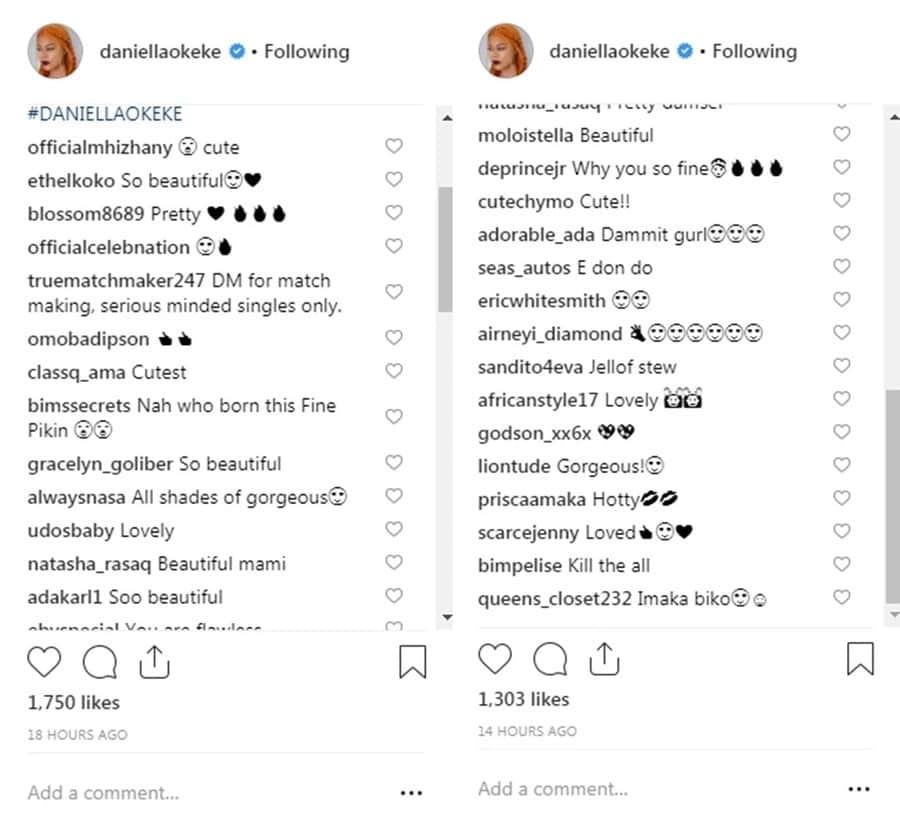
Task: Like ethelkoko's 'So beautiful' comment
Action: pyautogui.click(x=394, y=180)
